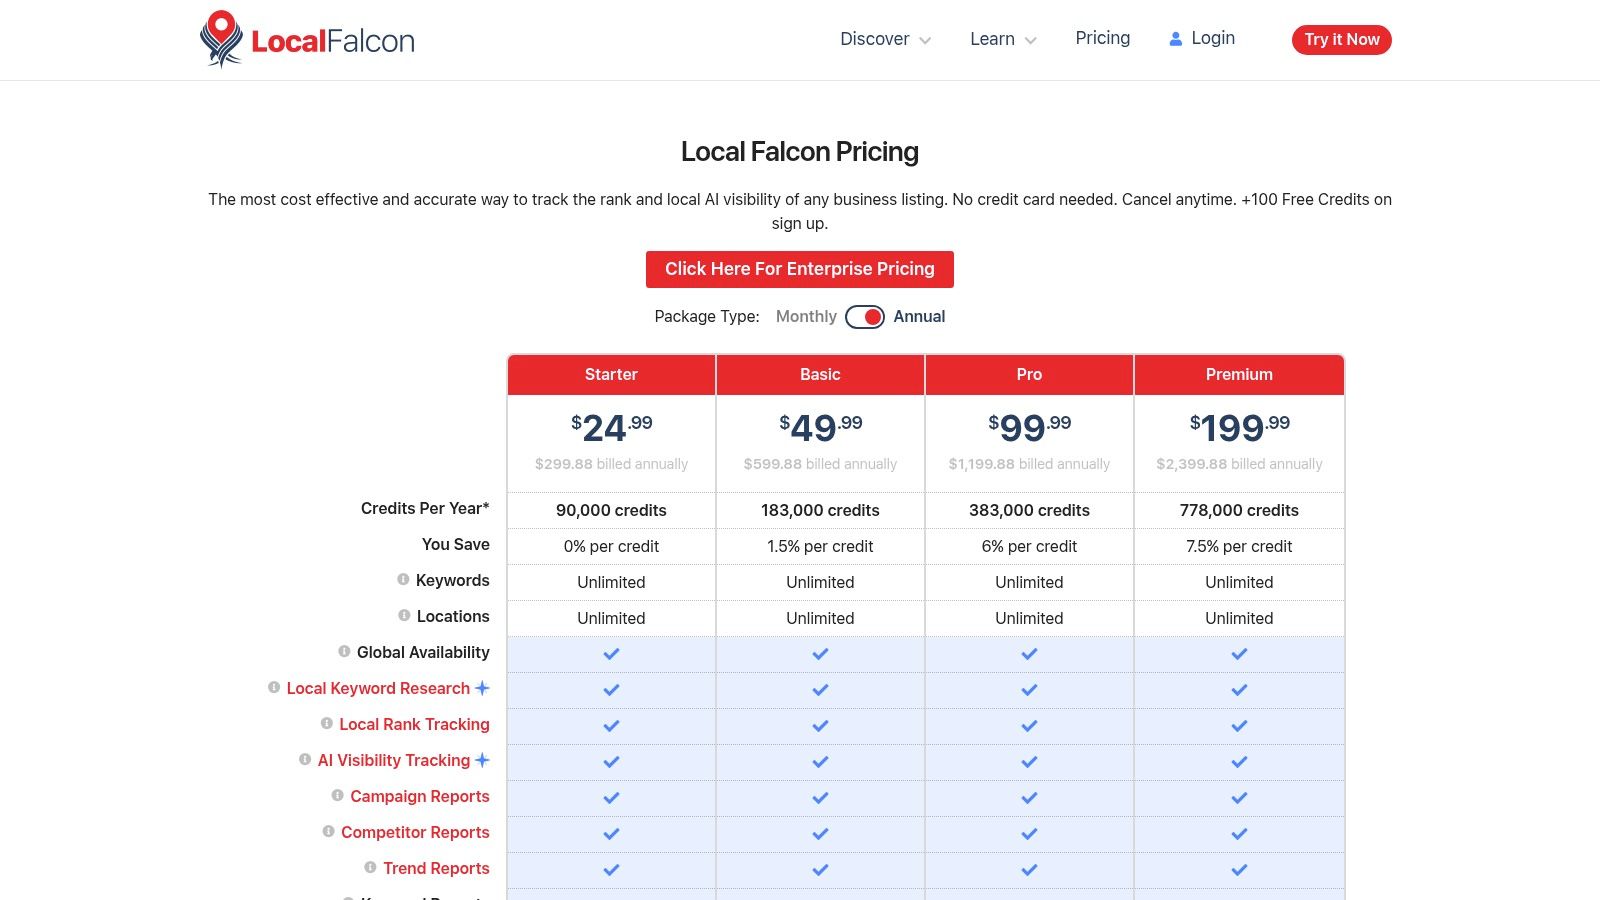Click the chevron beside Discover

pyautogui.click(x=923, y=40)
